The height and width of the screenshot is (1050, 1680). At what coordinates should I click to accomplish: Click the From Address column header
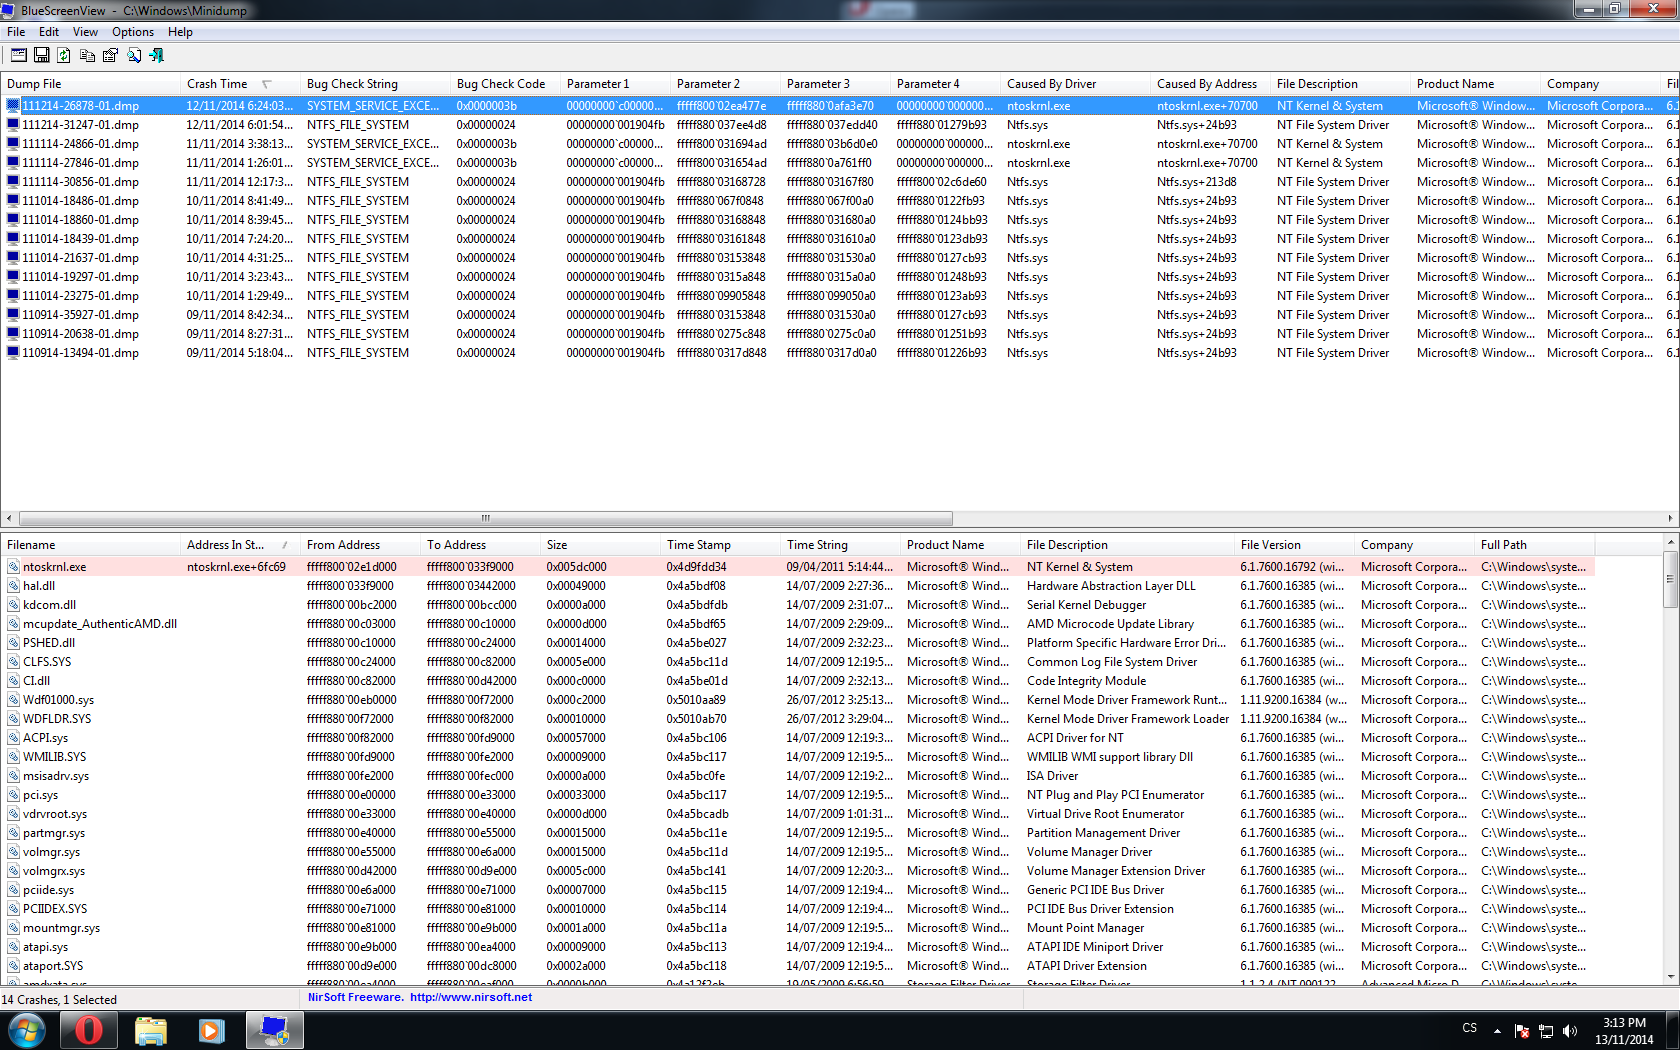[x=360, y=545]
